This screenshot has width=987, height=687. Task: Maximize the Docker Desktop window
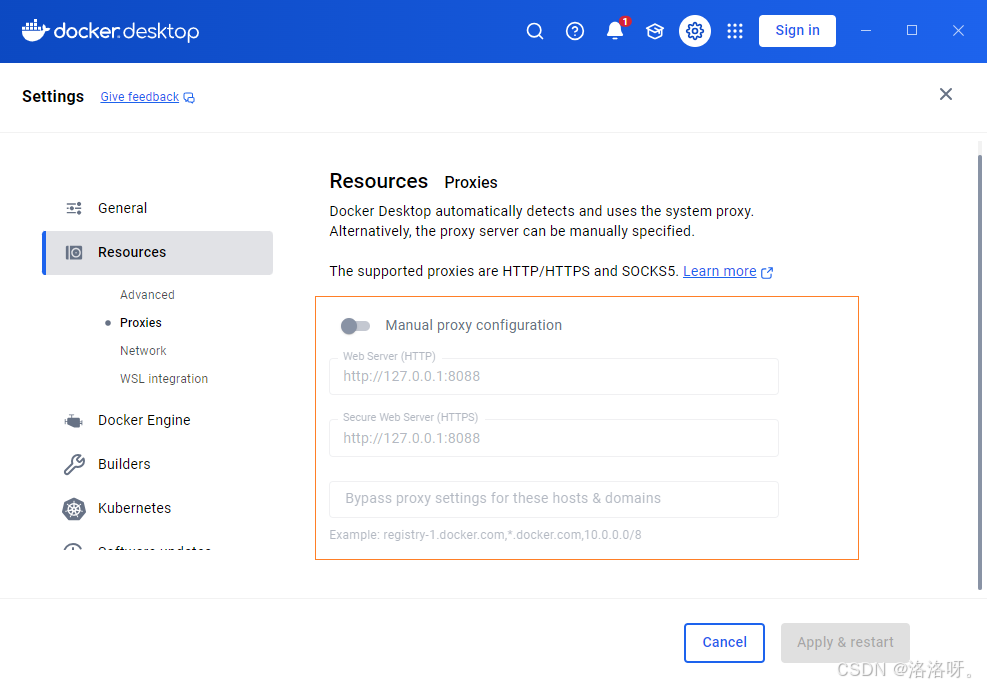911,31
